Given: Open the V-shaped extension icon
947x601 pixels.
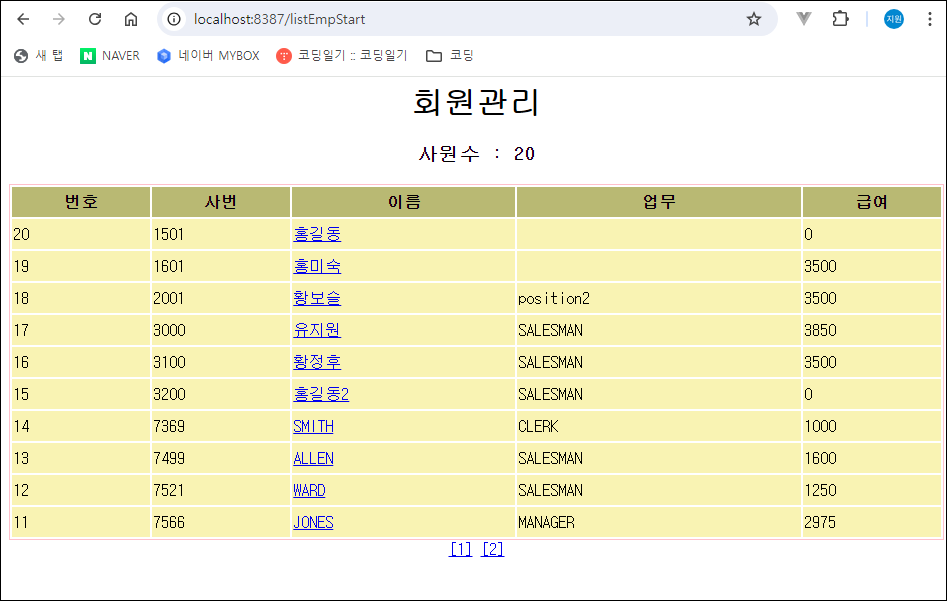Looking at the screenshot, I should [803, 19].
